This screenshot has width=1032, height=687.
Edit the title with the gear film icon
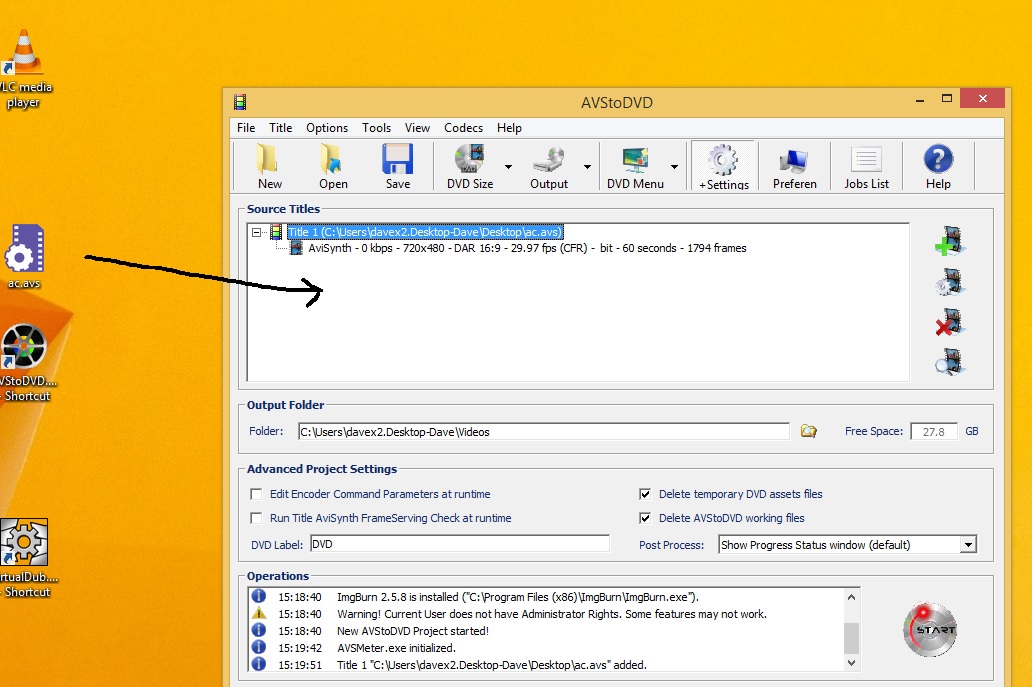pos(950,282)
